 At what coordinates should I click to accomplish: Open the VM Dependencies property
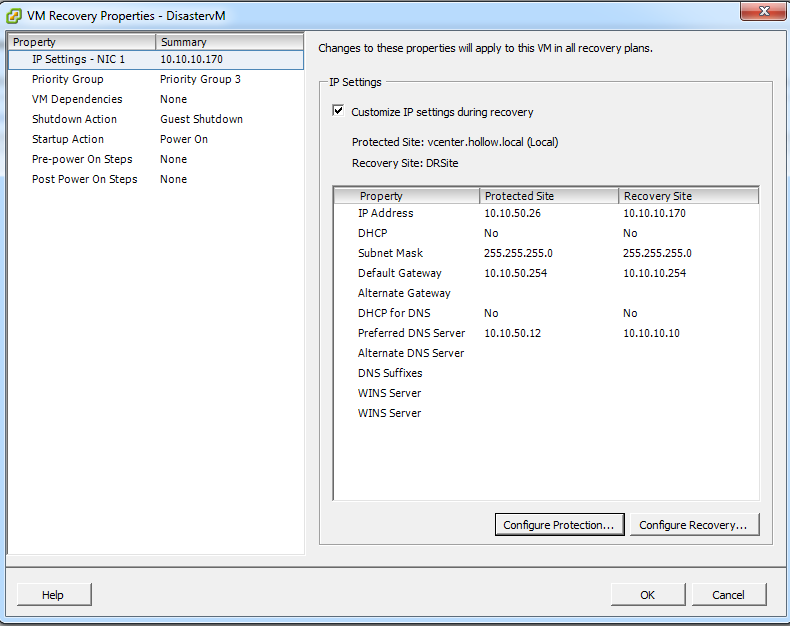pyautogui.click(x=77, y=99)
